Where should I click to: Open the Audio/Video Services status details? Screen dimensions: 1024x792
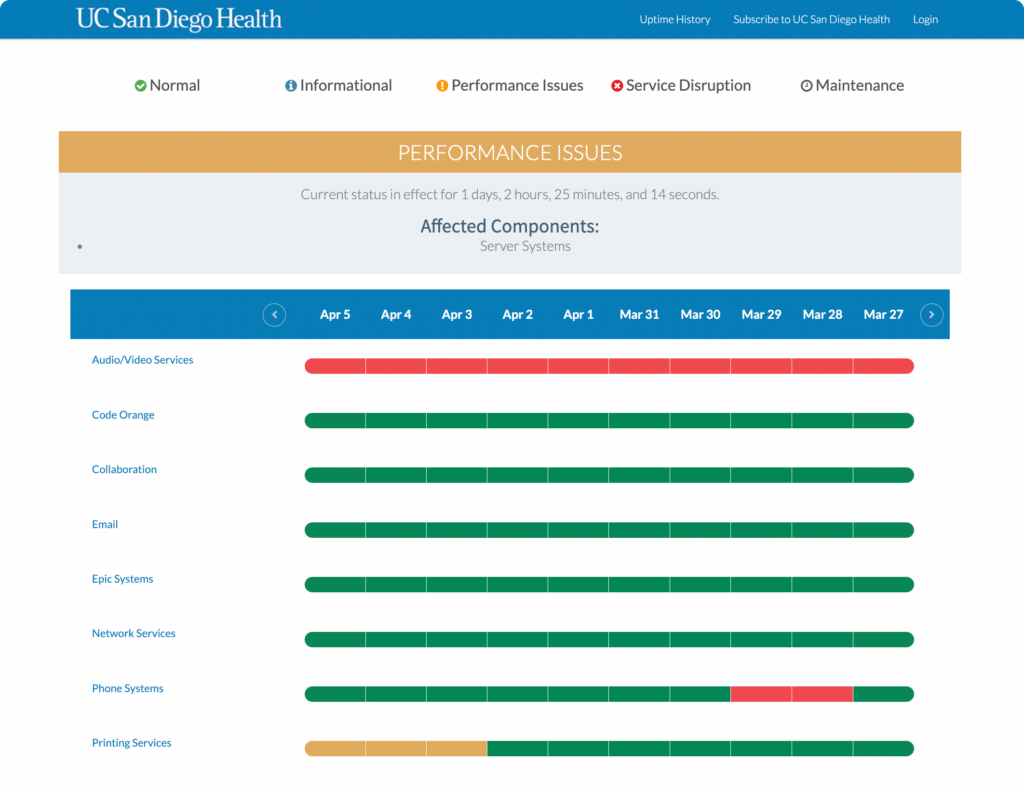point(142,359)
